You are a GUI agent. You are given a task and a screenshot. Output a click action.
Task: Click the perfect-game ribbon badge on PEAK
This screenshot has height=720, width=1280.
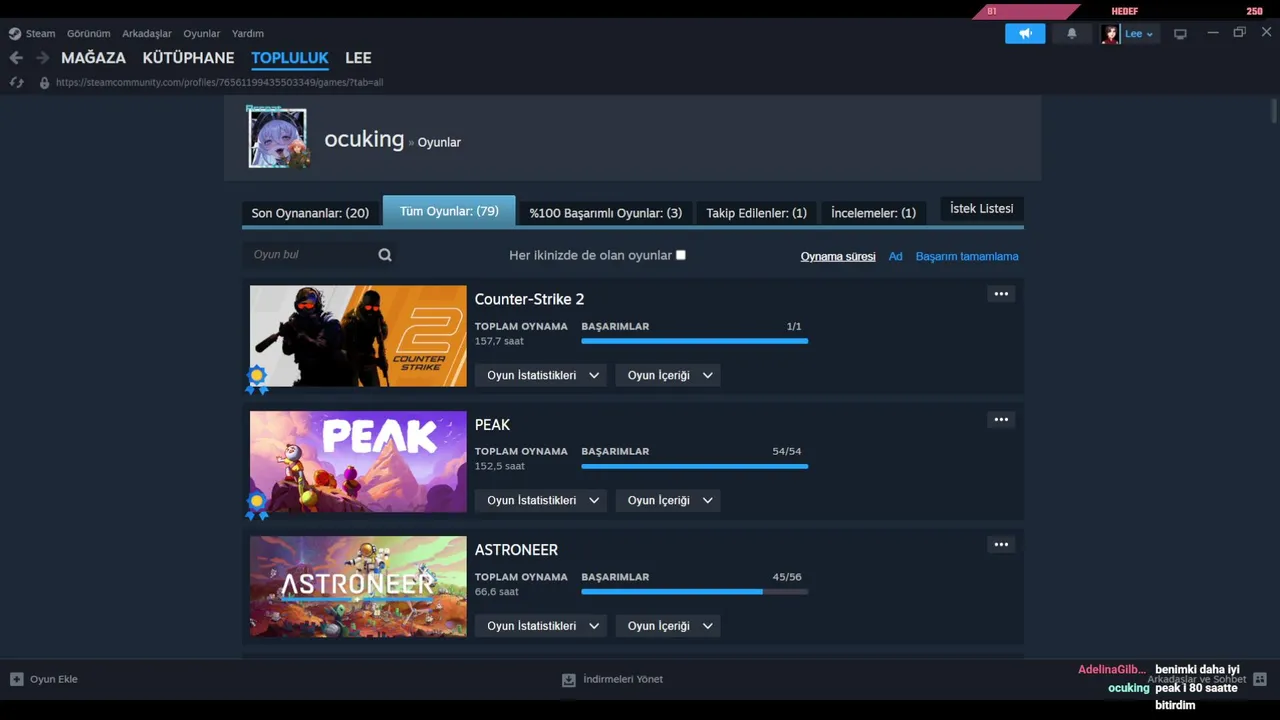257,505
